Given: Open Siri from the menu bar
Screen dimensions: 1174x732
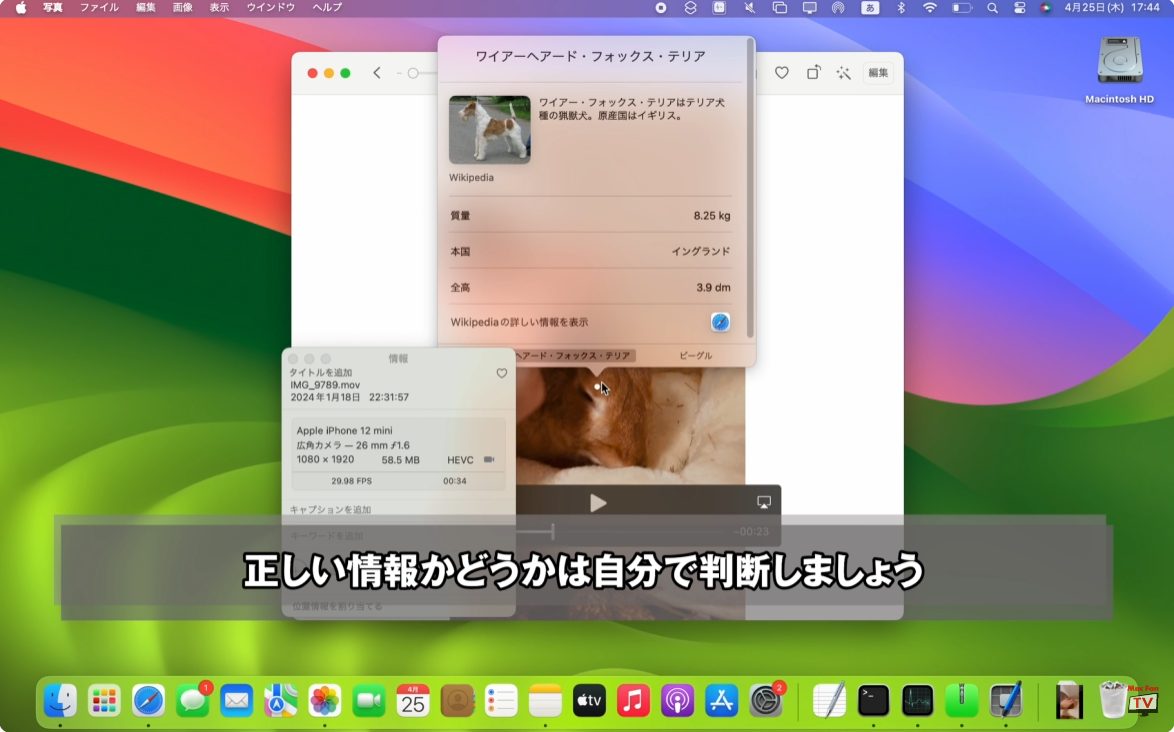Looking at the screenshot, I should click(1046, 7).
